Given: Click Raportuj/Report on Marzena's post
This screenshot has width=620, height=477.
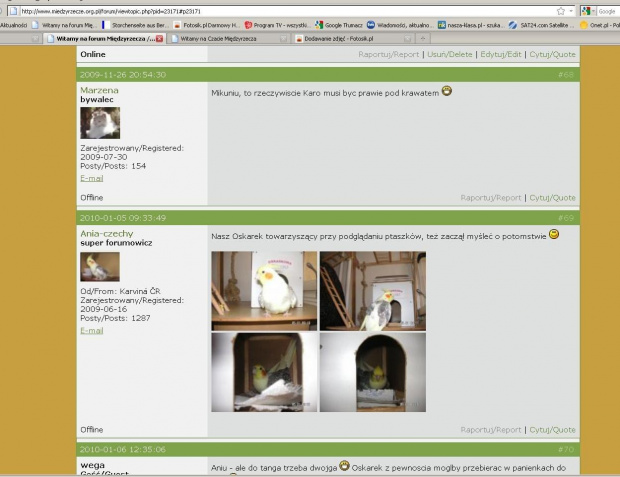Looking at the screenshot, I should click(x=491, y=198).
